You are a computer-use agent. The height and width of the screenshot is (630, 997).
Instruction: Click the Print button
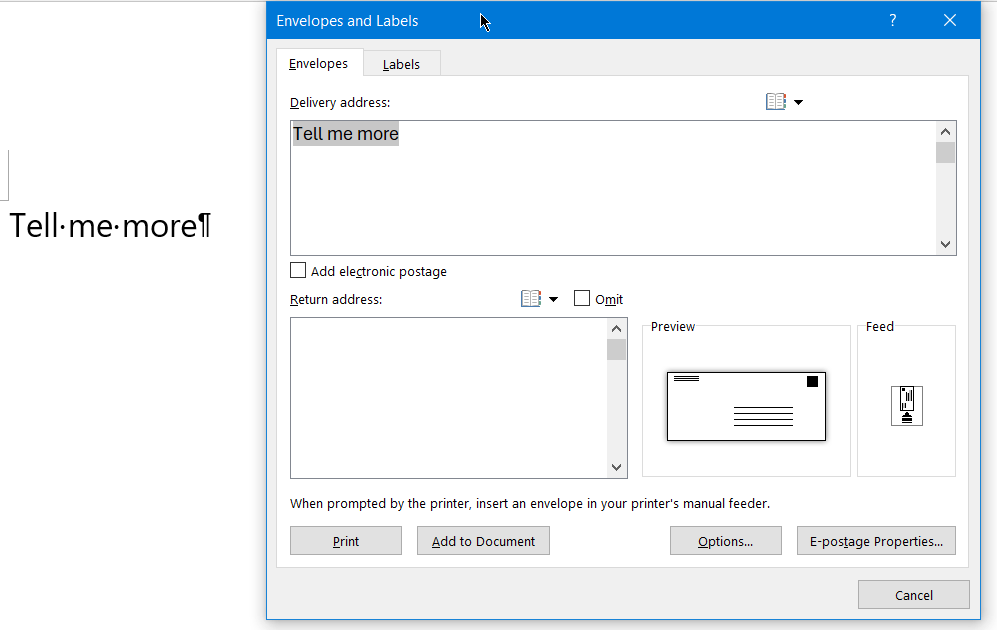tap(346, 541)
